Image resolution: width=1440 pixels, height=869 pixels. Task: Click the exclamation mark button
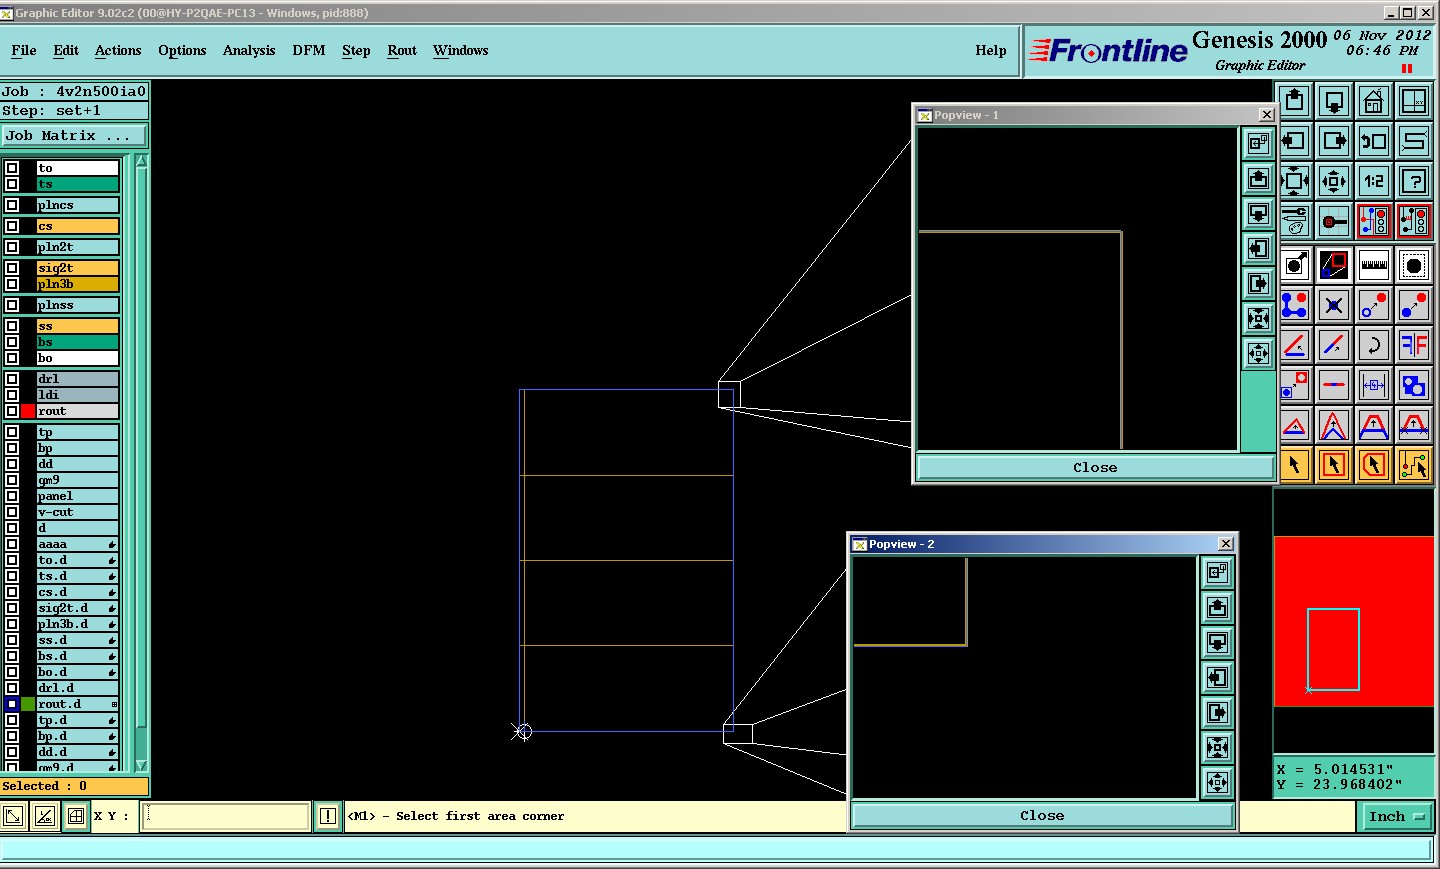coord(328,816)
